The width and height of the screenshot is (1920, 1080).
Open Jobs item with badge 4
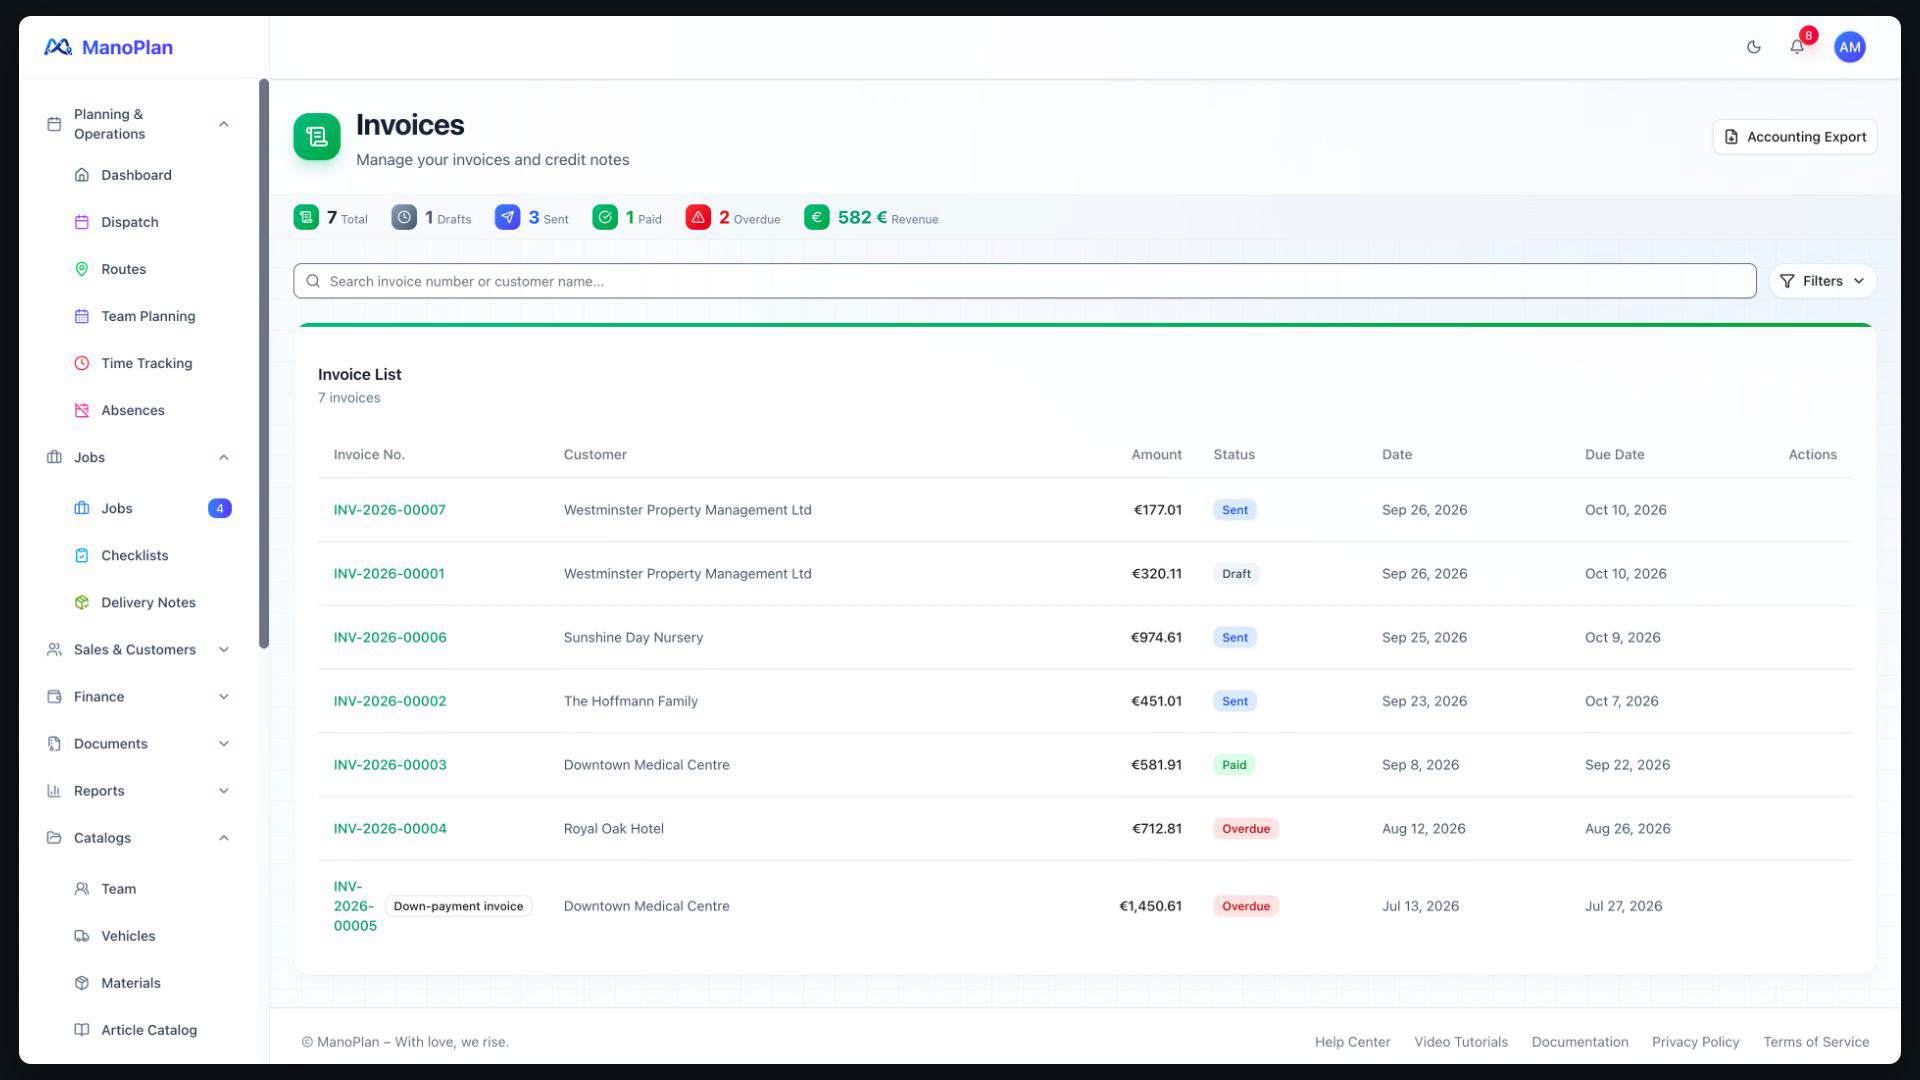(150, 508)
